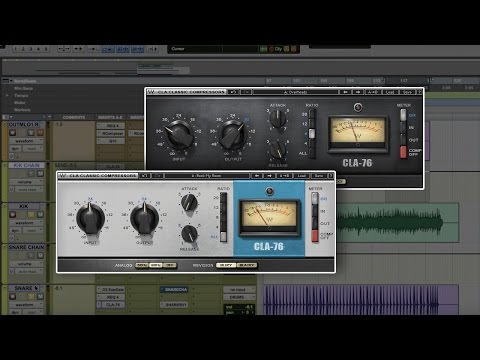Click record enable on KIK track
Viewport: 480px width, 360px height.
pyautogui.click(x=12, y=214)
